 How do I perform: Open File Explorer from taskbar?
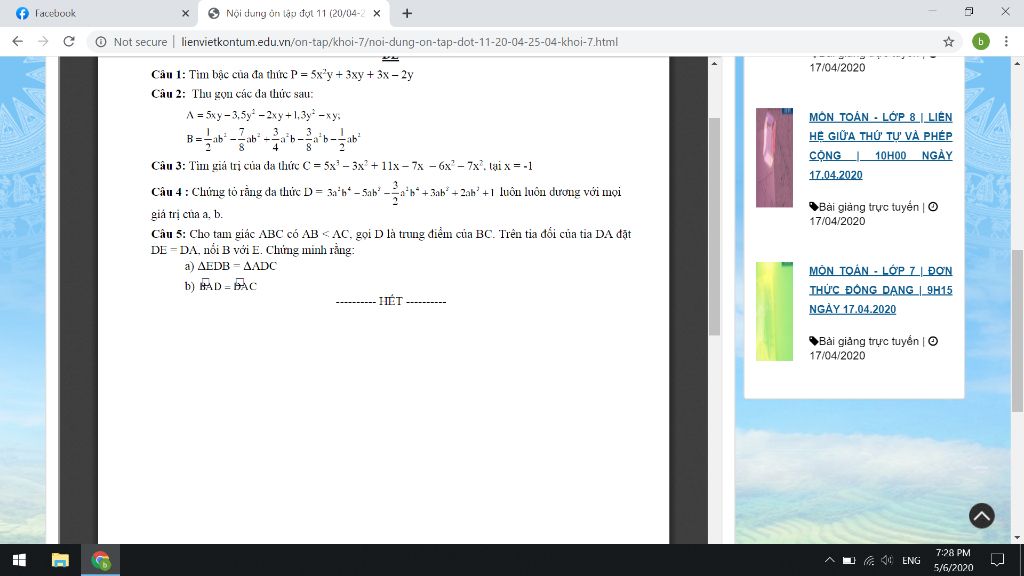[x=60, y=560]
